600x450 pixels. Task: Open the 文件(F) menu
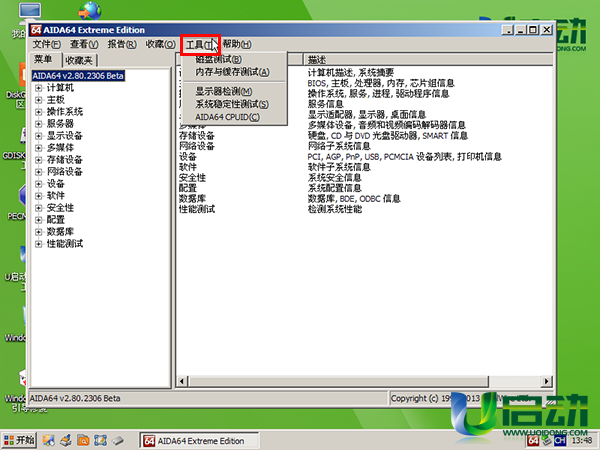tap(46, 44)
